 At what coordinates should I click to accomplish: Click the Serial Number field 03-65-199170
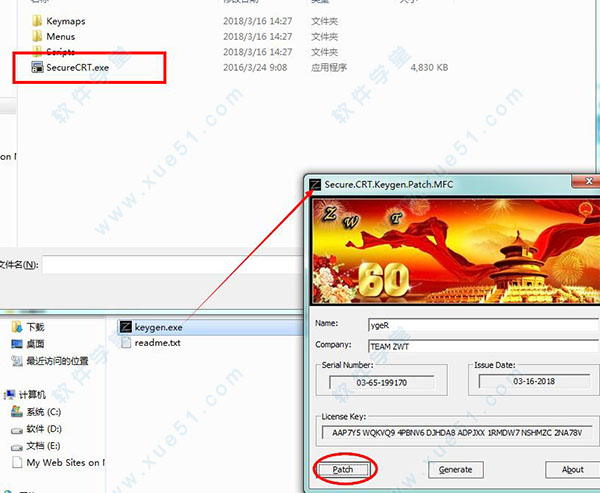click(381, 382)
